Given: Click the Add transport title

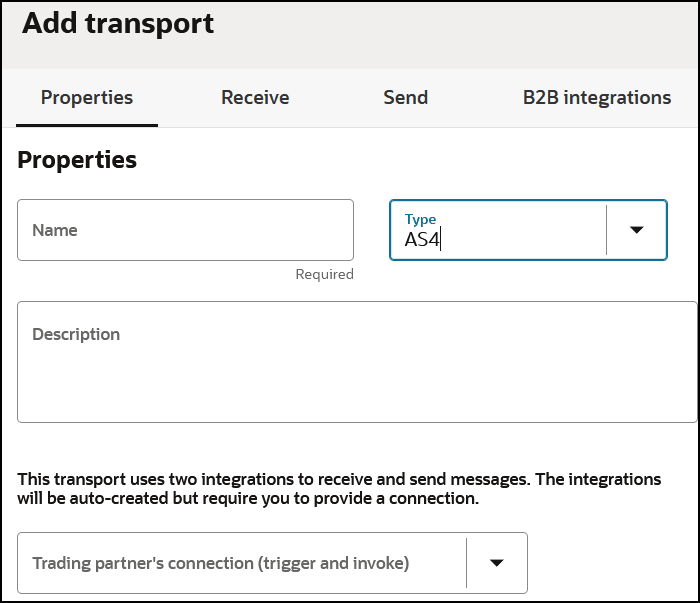Looking at the screenshot, I should [118, 24].
